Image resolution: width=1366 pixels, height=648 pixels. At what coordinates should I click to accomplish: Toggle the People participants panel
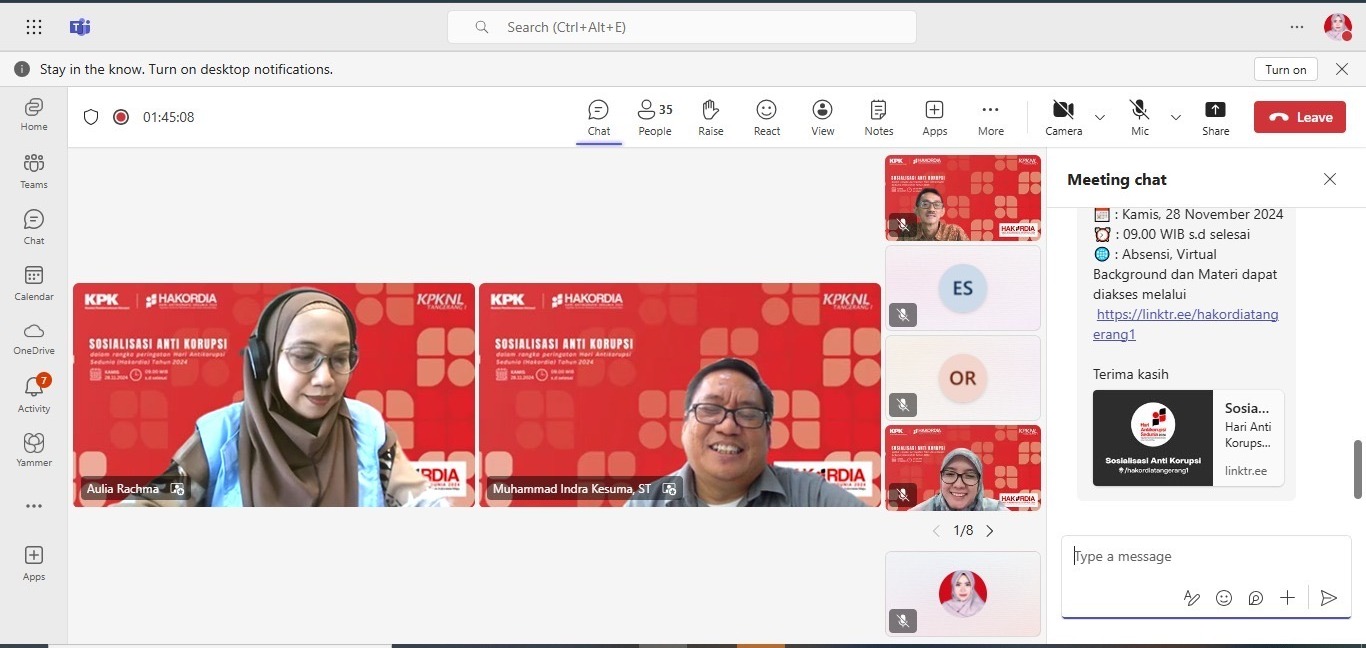pos(655,117)
